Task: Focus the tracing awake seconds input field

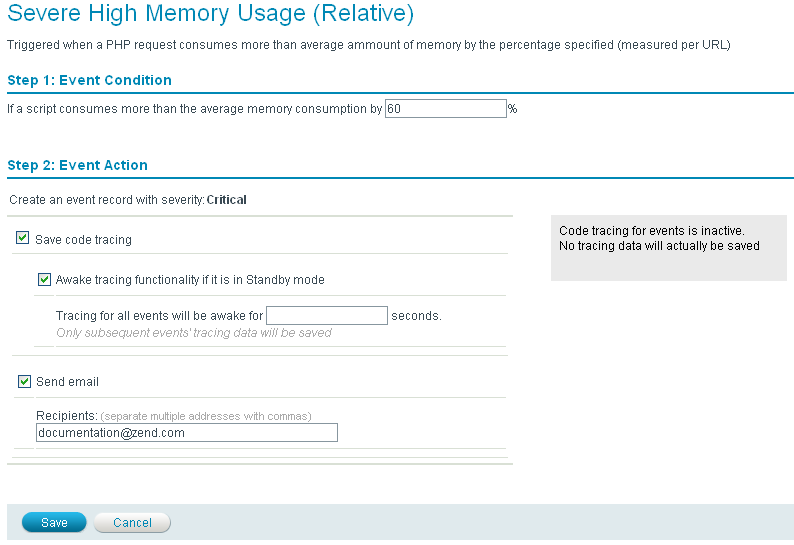Action: (326, 316)
